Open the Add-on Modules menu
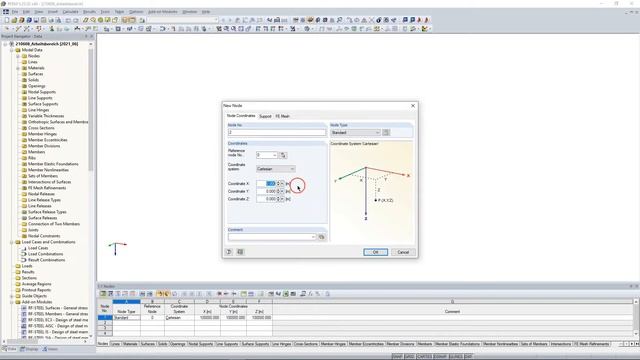 click(162, 12)
